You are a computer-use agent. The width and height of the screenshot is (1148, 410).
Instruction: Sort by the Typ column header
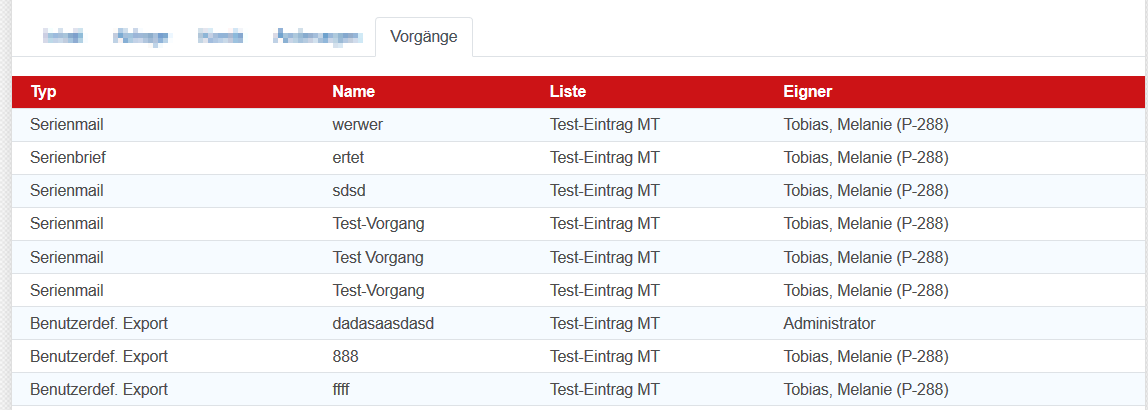click(x=44, y=92)
